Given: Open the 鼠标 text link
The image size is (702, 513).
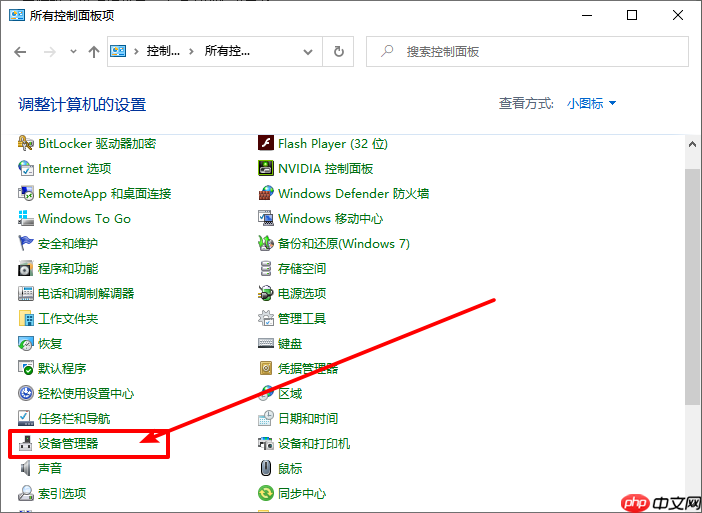Looking at the screenshot, I should pyautogui.click(x=290, y=469).
